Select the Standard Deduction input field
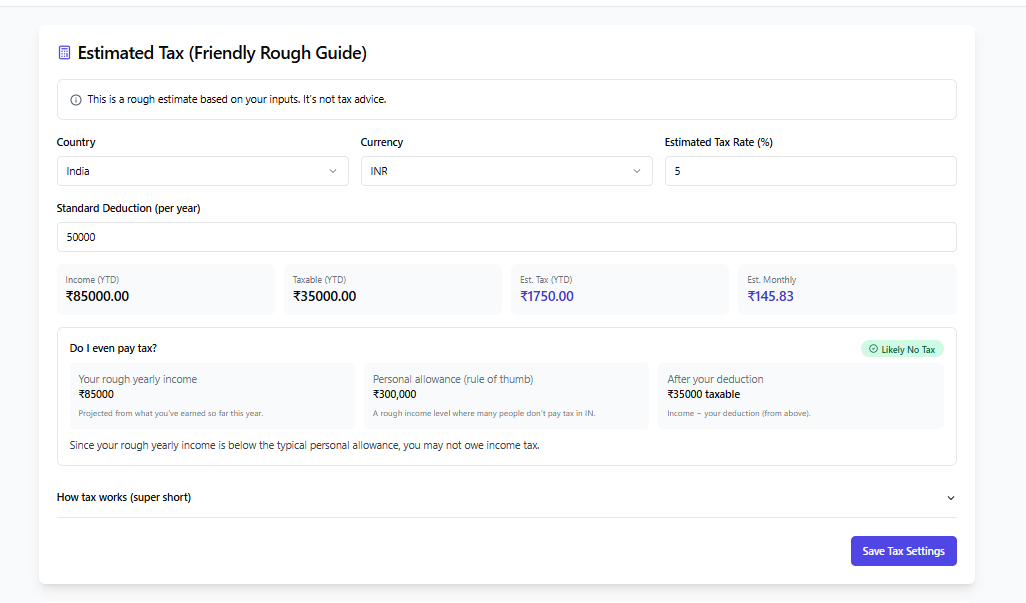Screen dimensions: 1026x603 click(x=506, y=236)
